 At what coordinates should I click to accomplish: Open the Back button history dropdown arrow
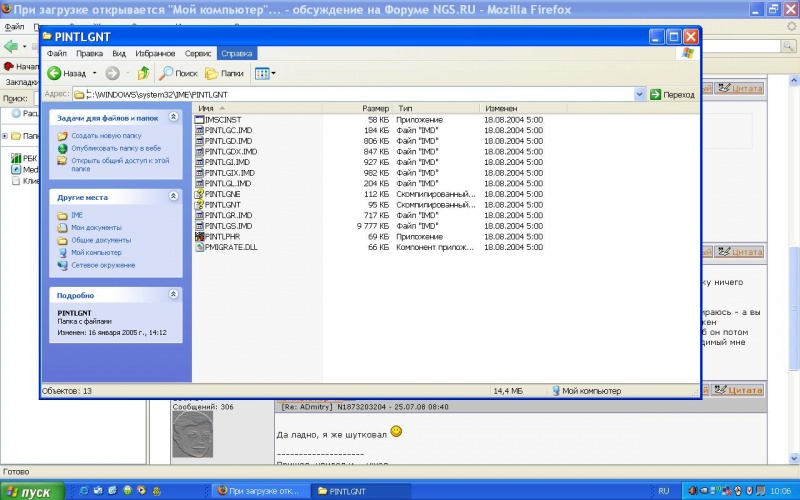(95, 73)
